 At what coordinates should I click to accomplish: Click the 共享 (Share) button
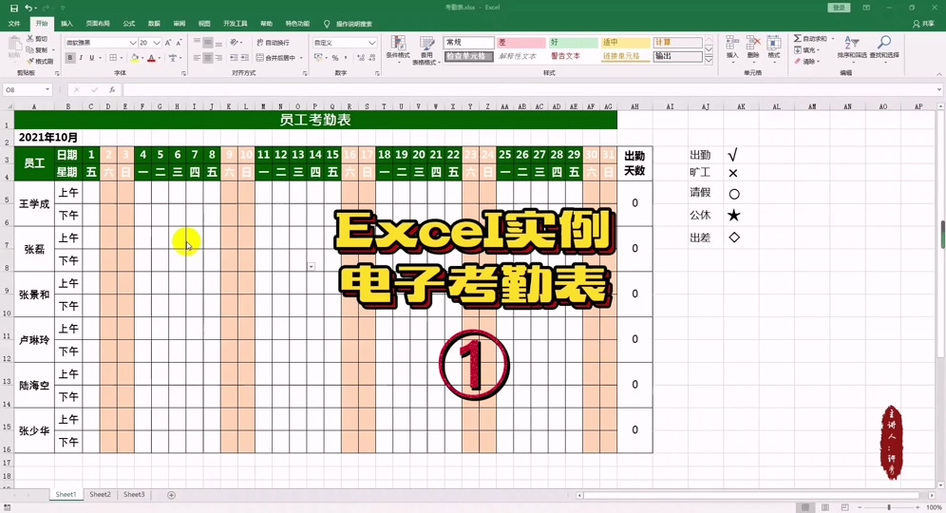coord(923,24)
